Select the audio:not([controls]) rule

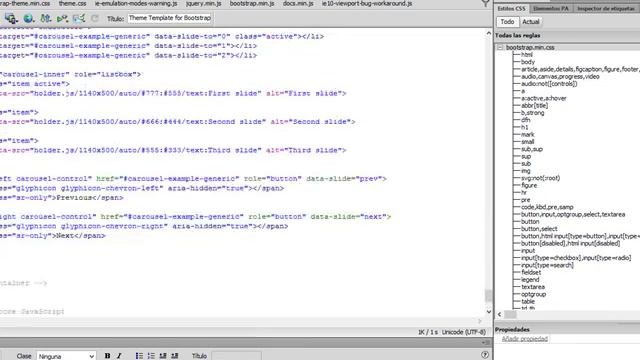pyautogui.click(x=549, y=84)
